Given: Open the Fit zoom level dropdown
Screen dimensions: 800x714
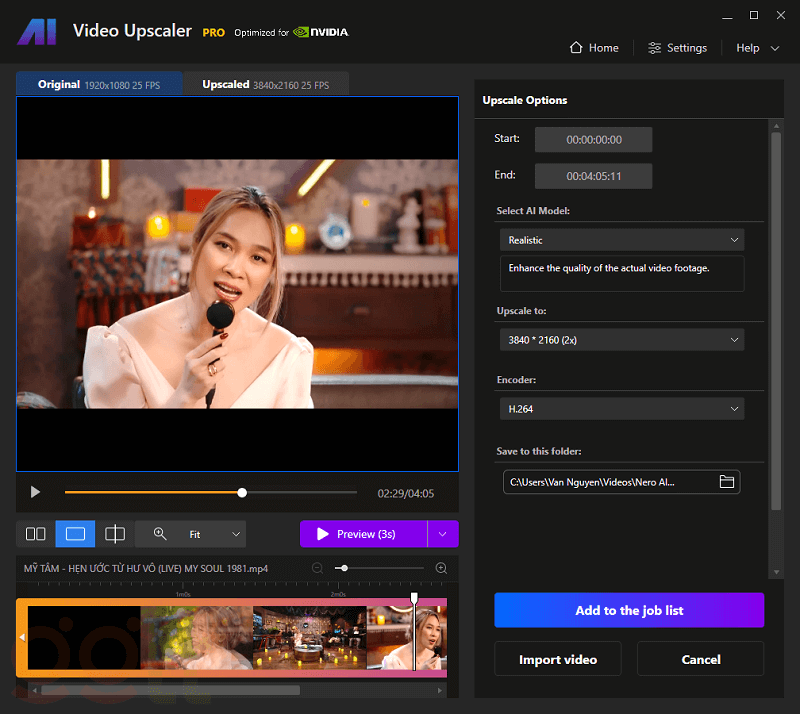Looking at the screenshot, I should (x=213, y=534).
